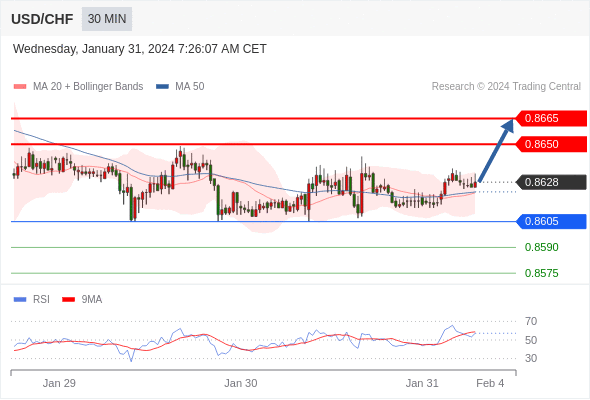This screenshot has height=400, width=590.
Task: Click the Research © 2024 Trading Central credit
Action: (506, 87)
